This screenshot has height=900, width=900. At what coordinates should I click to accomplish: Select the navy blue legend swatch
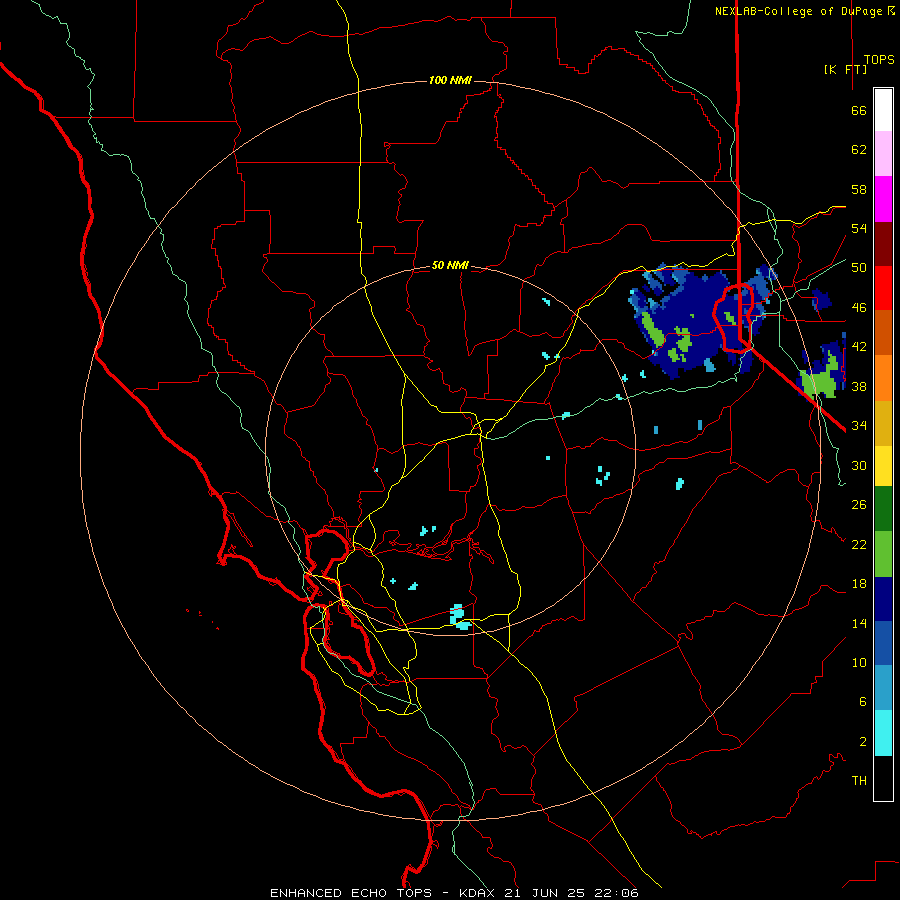[883, 599]
